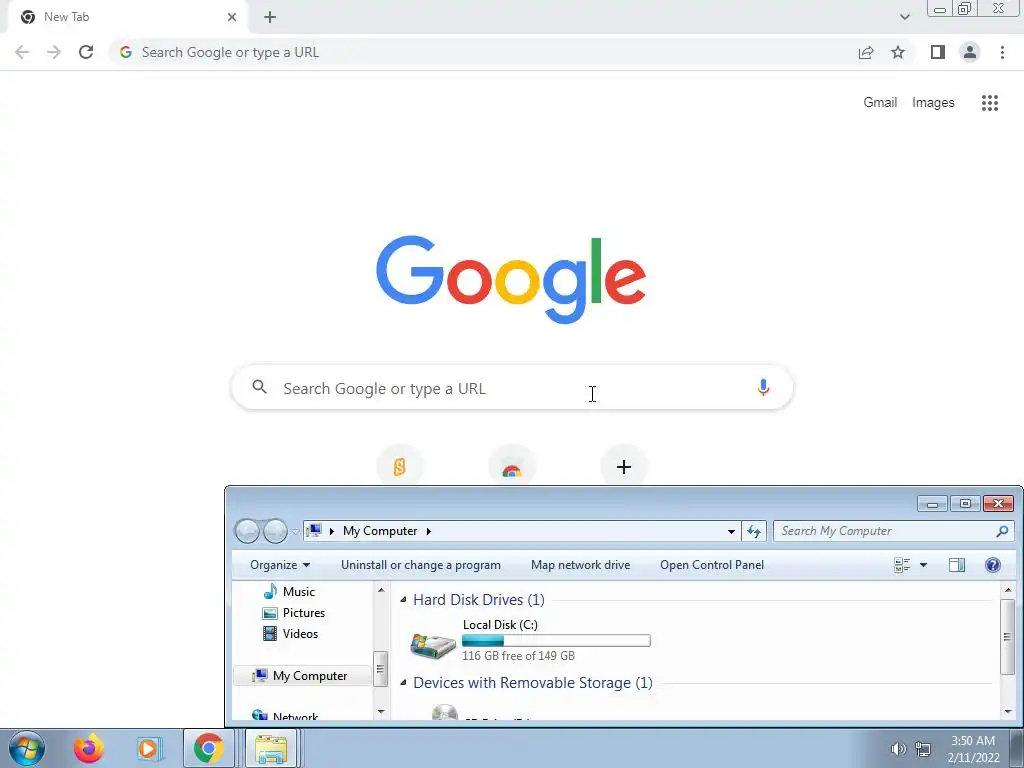
Task: Open Google apps grid
Action: 990,103
